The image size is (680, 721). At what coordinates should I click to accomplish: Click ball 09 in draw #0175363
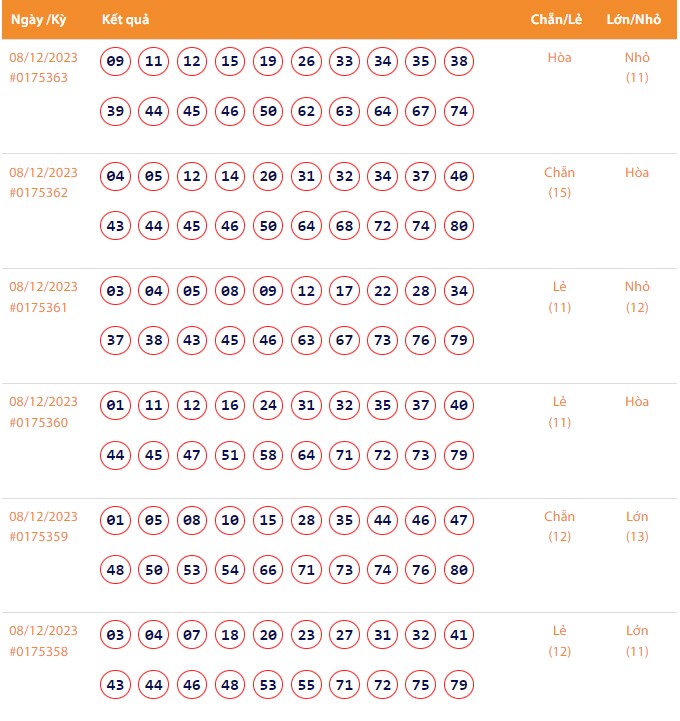pos(115,62)
